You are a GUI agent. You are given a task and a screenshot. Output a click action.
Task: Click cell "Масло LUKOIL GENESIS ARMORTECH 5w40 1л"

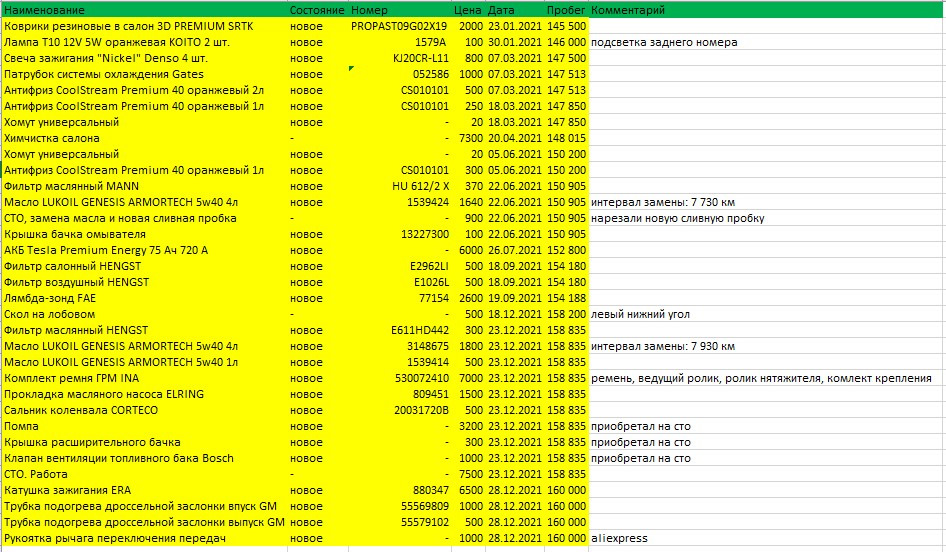pos(145,362)
